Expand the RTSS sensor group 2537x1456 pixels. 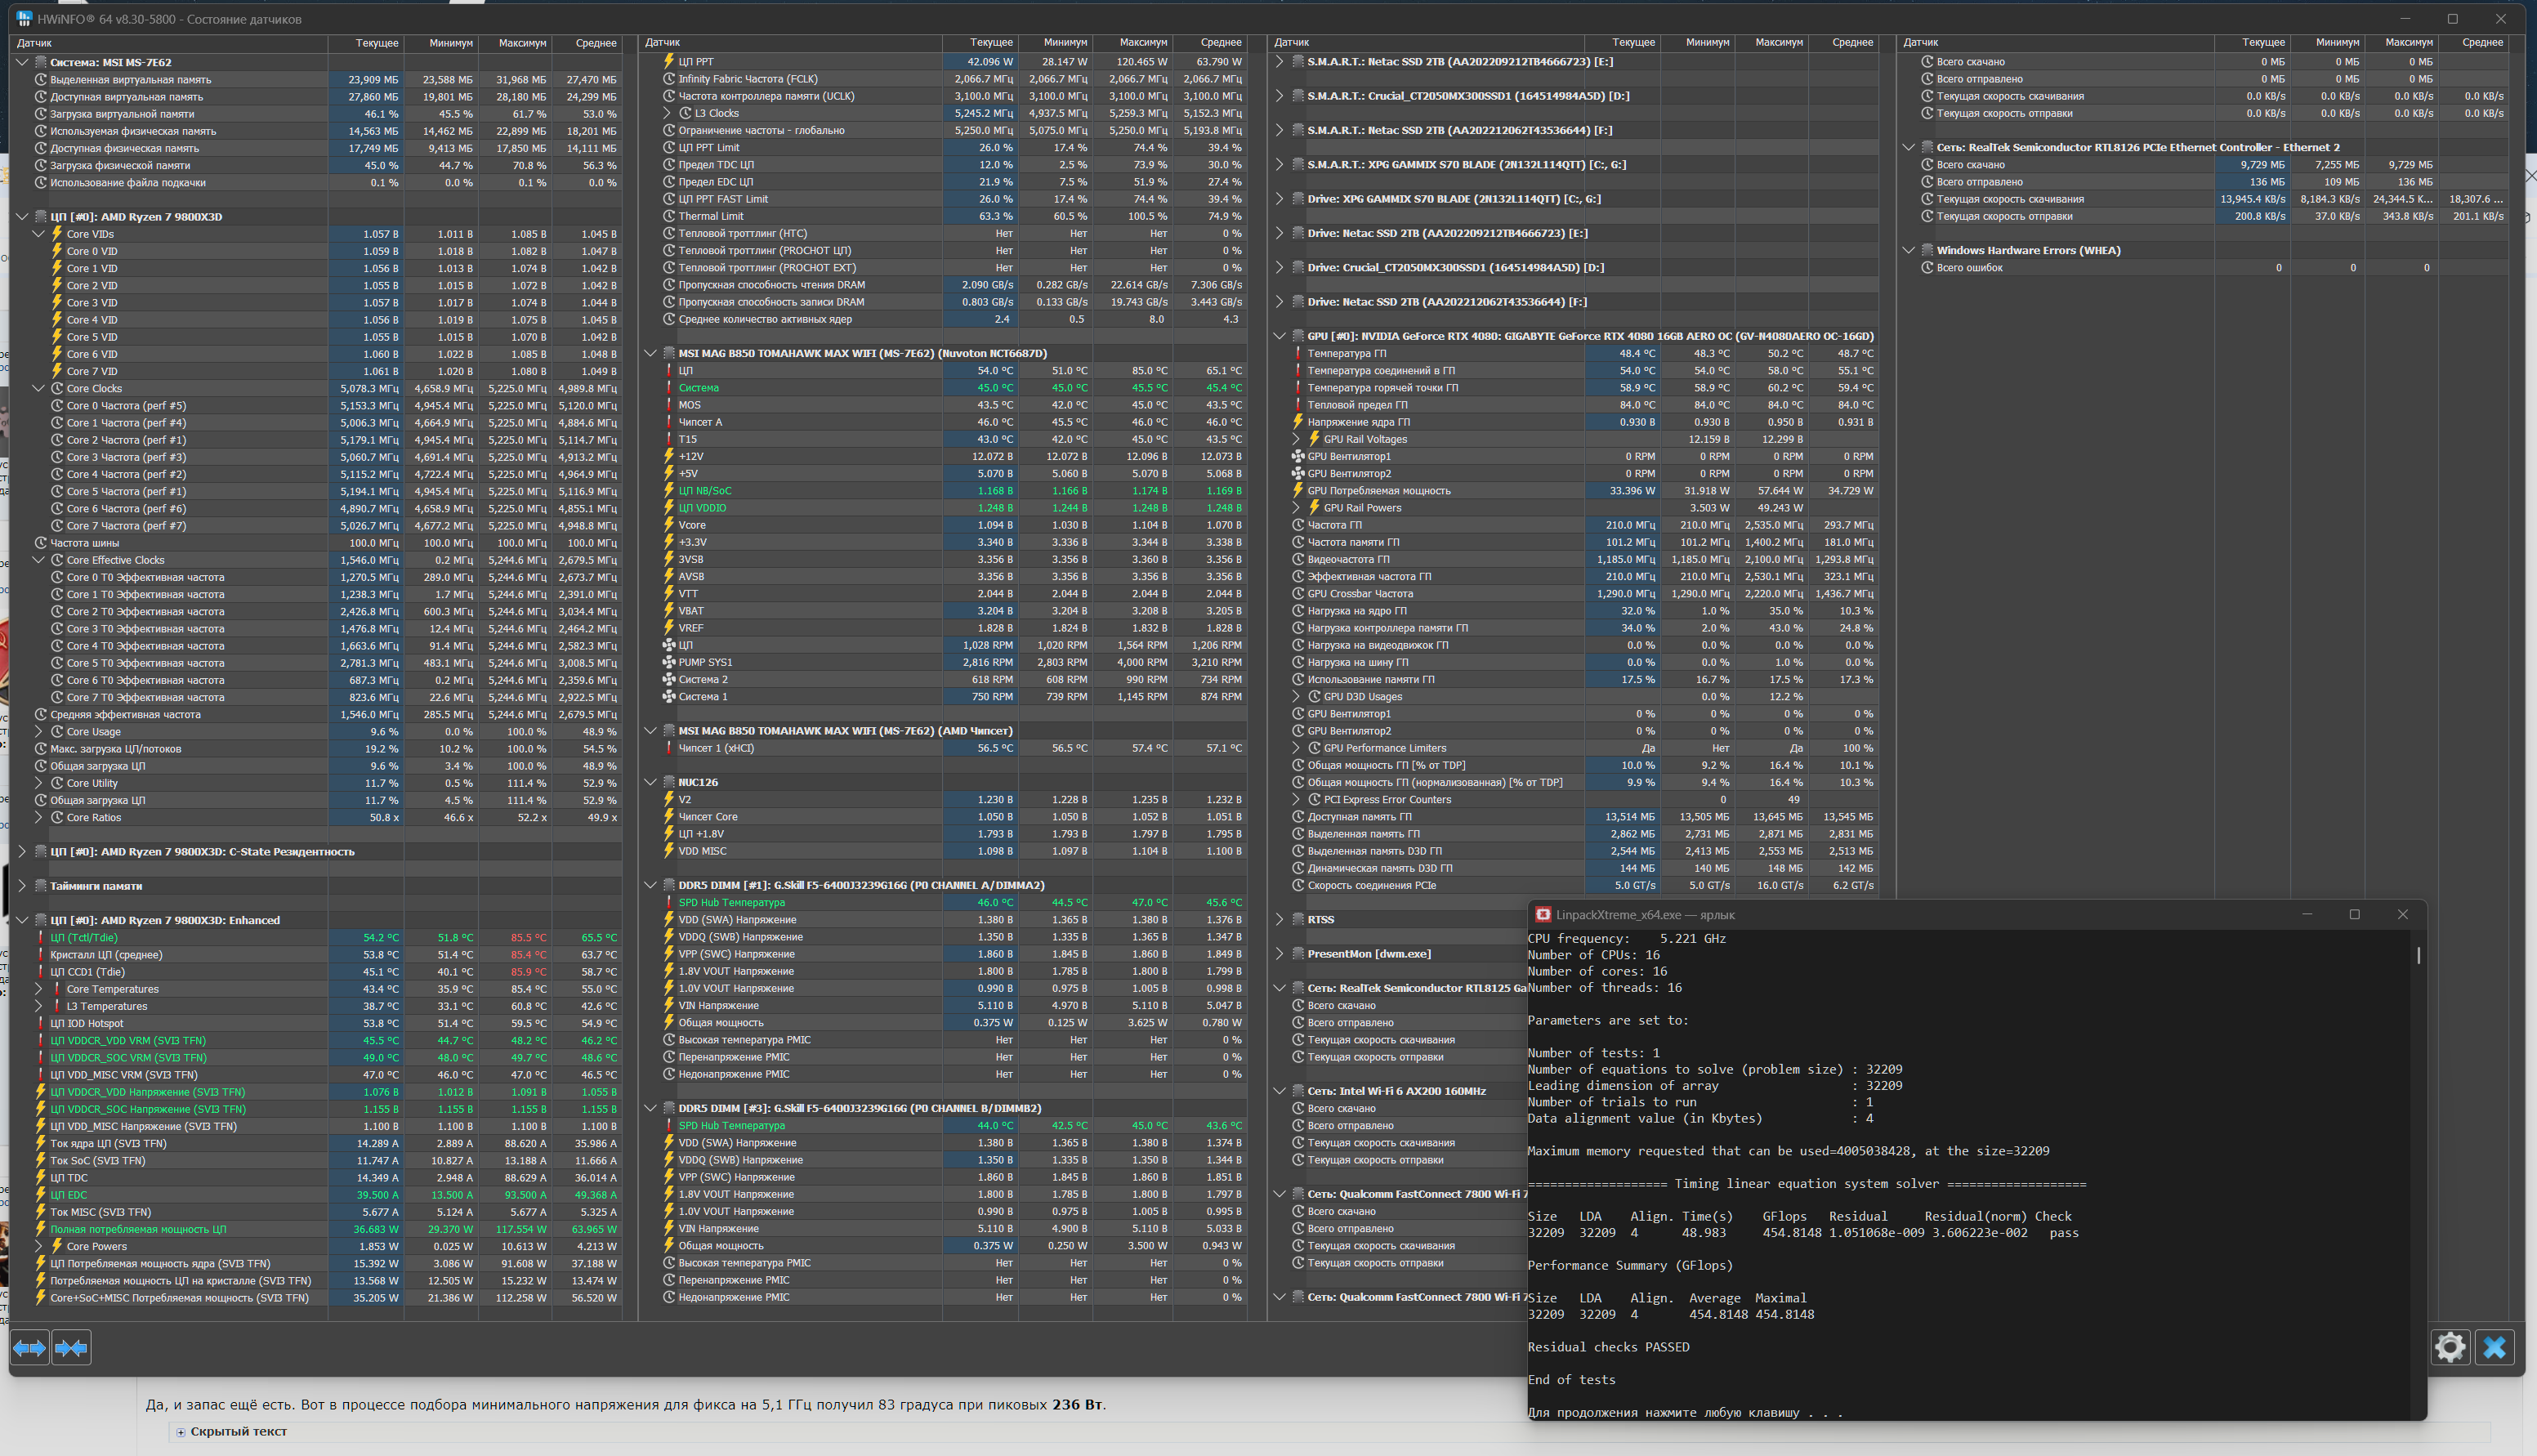[1279, 919]
